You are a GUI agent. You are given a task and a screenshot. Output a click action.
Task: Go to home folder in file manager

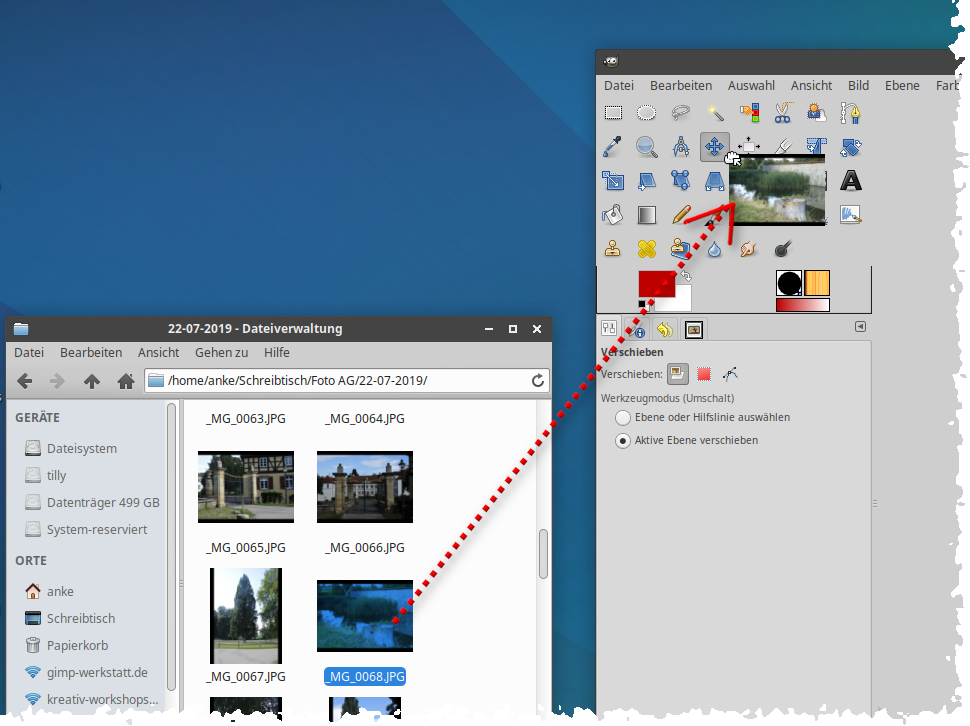pyautogui.click(x=126, y=381)
